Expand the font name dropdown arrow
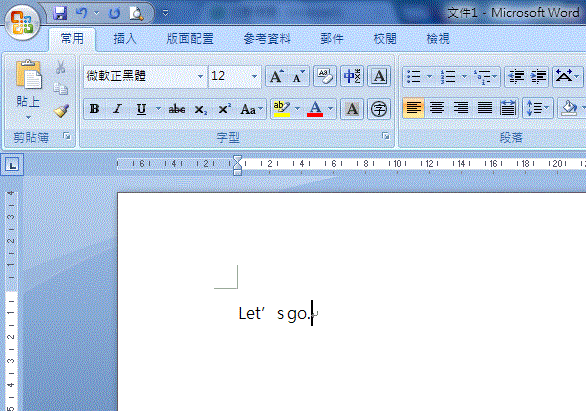Viewport: 586px width, 411px height. (201, 76)
